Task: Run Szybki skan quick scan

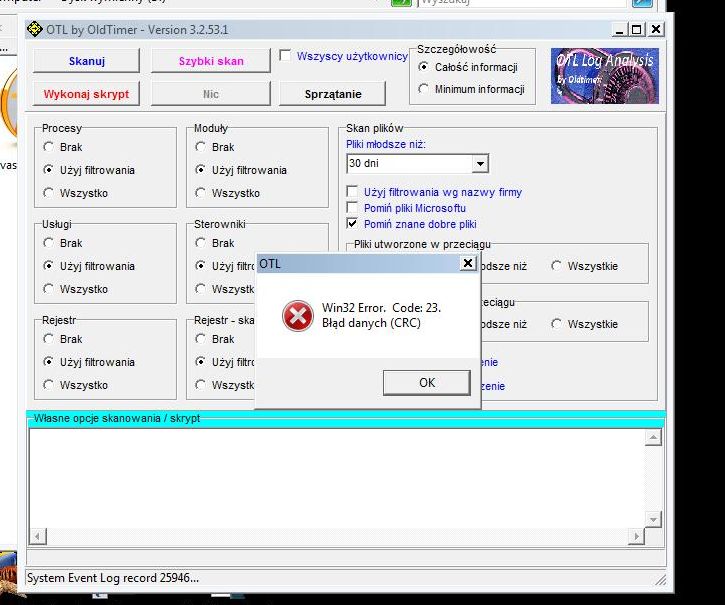Action: [x=211, y=61]
